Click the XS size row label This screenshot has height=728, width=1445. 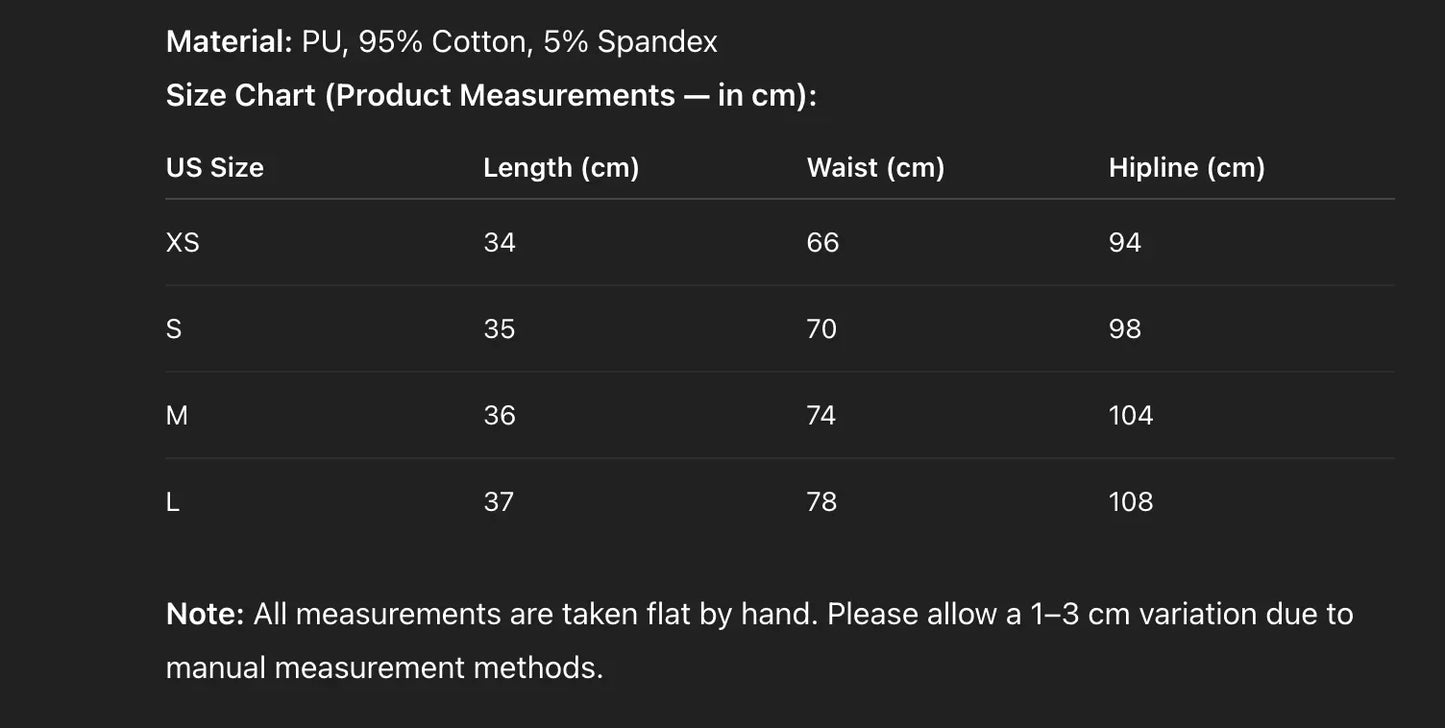(x=182, y=243)
